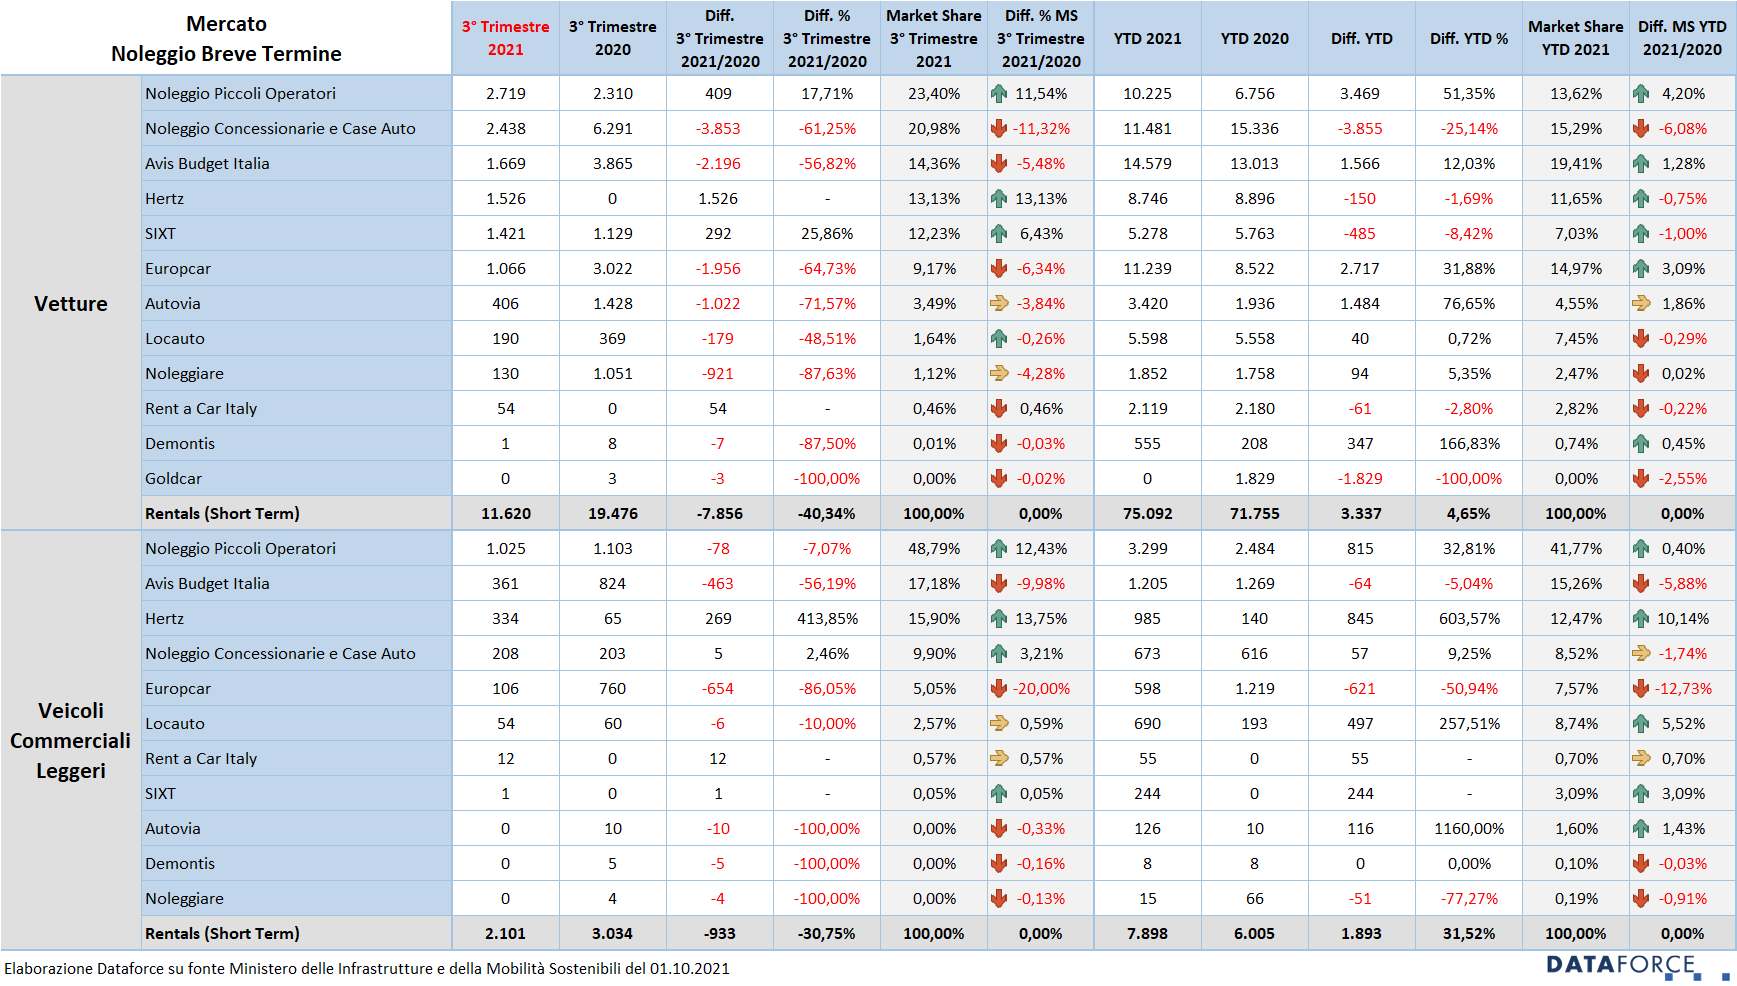Click the red down arrow beside -12,73%

1640,689
